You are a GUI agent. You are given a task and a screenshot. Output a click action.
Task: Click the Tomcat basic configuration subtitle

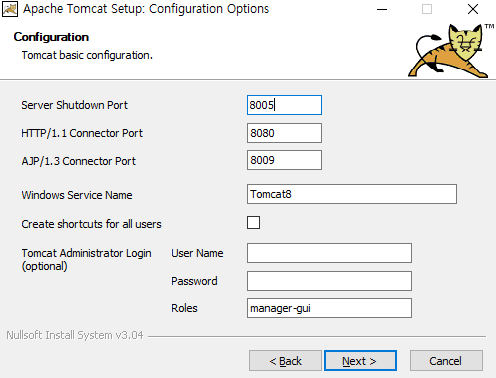(x=87, y=55)
